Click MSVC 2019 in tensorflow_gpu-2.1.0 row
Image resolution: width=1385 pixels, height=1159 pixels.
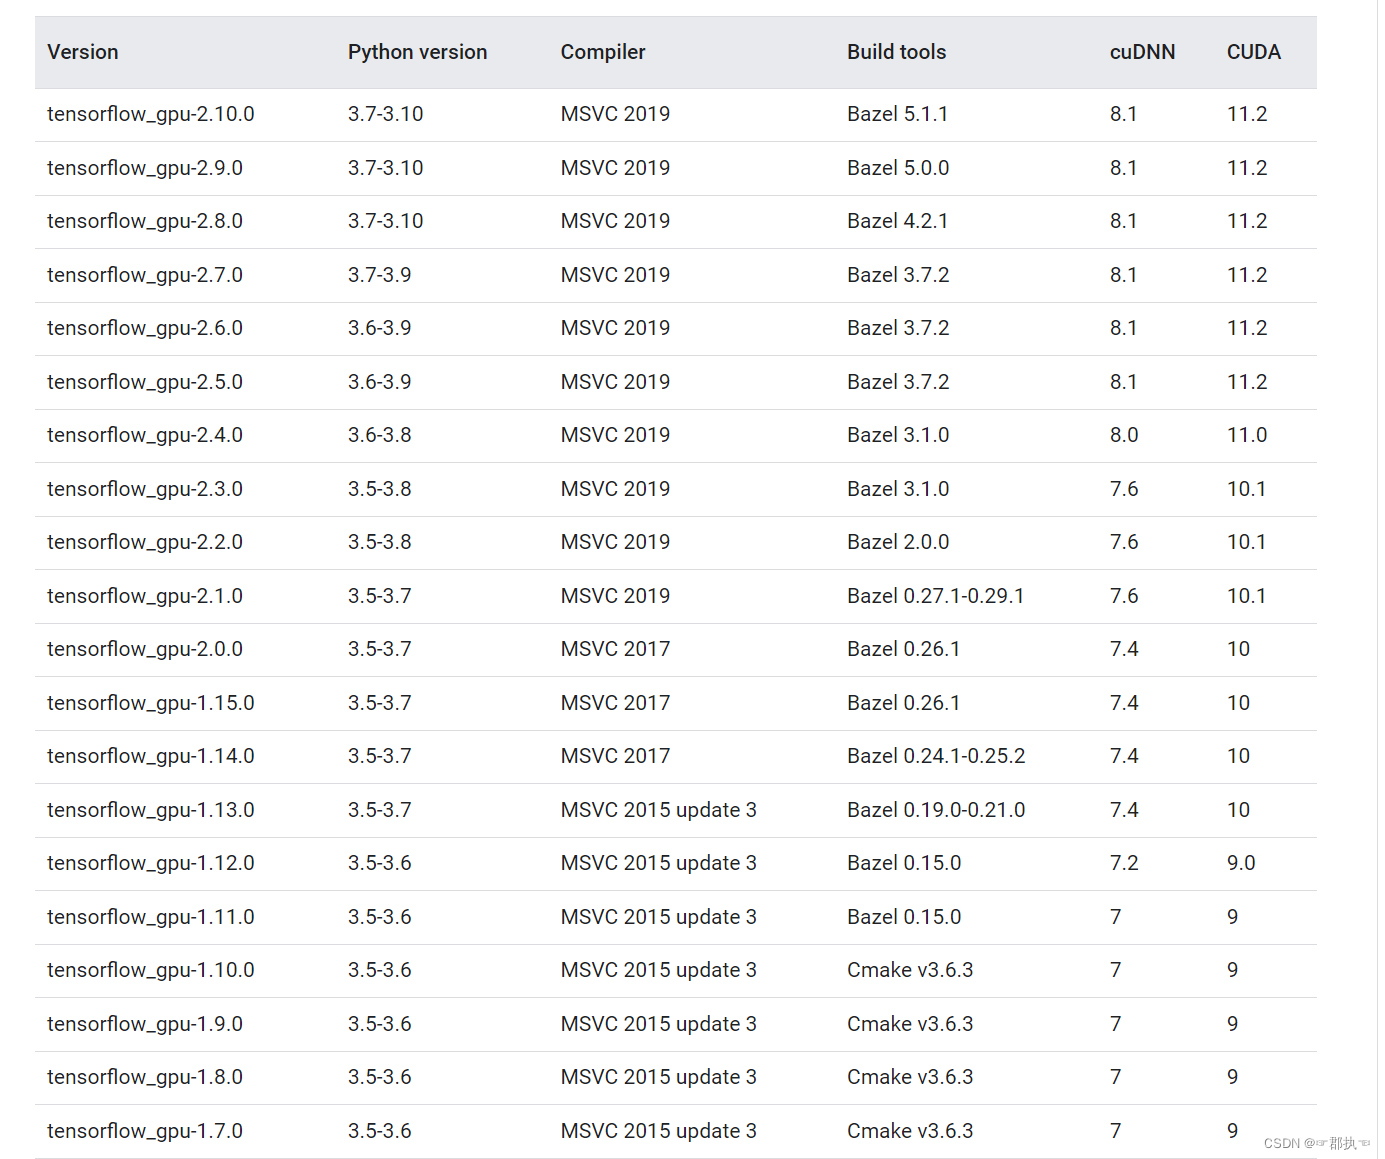616,596
